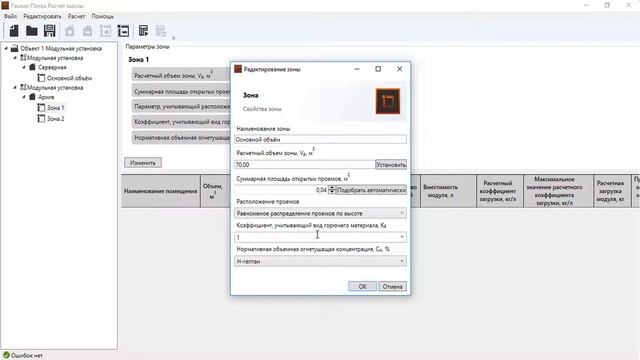The image size is (640, 360).
Task: Adjust the open area 0,04 spinner arrows
Action: [x=332, y=189]
